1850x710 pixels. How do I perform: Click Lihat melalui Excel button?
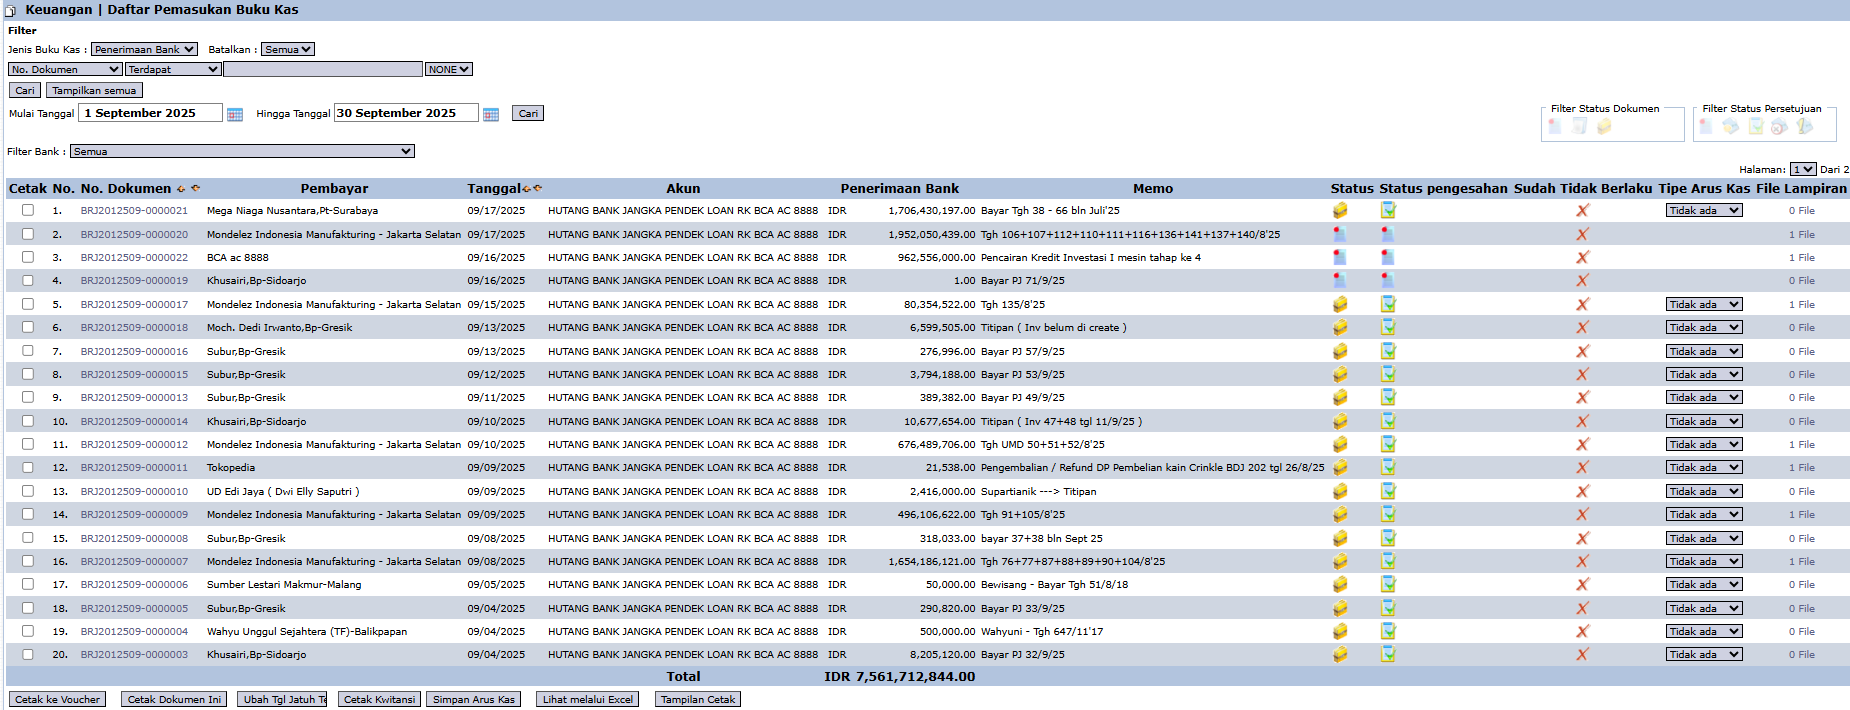(x=588, y=699)
